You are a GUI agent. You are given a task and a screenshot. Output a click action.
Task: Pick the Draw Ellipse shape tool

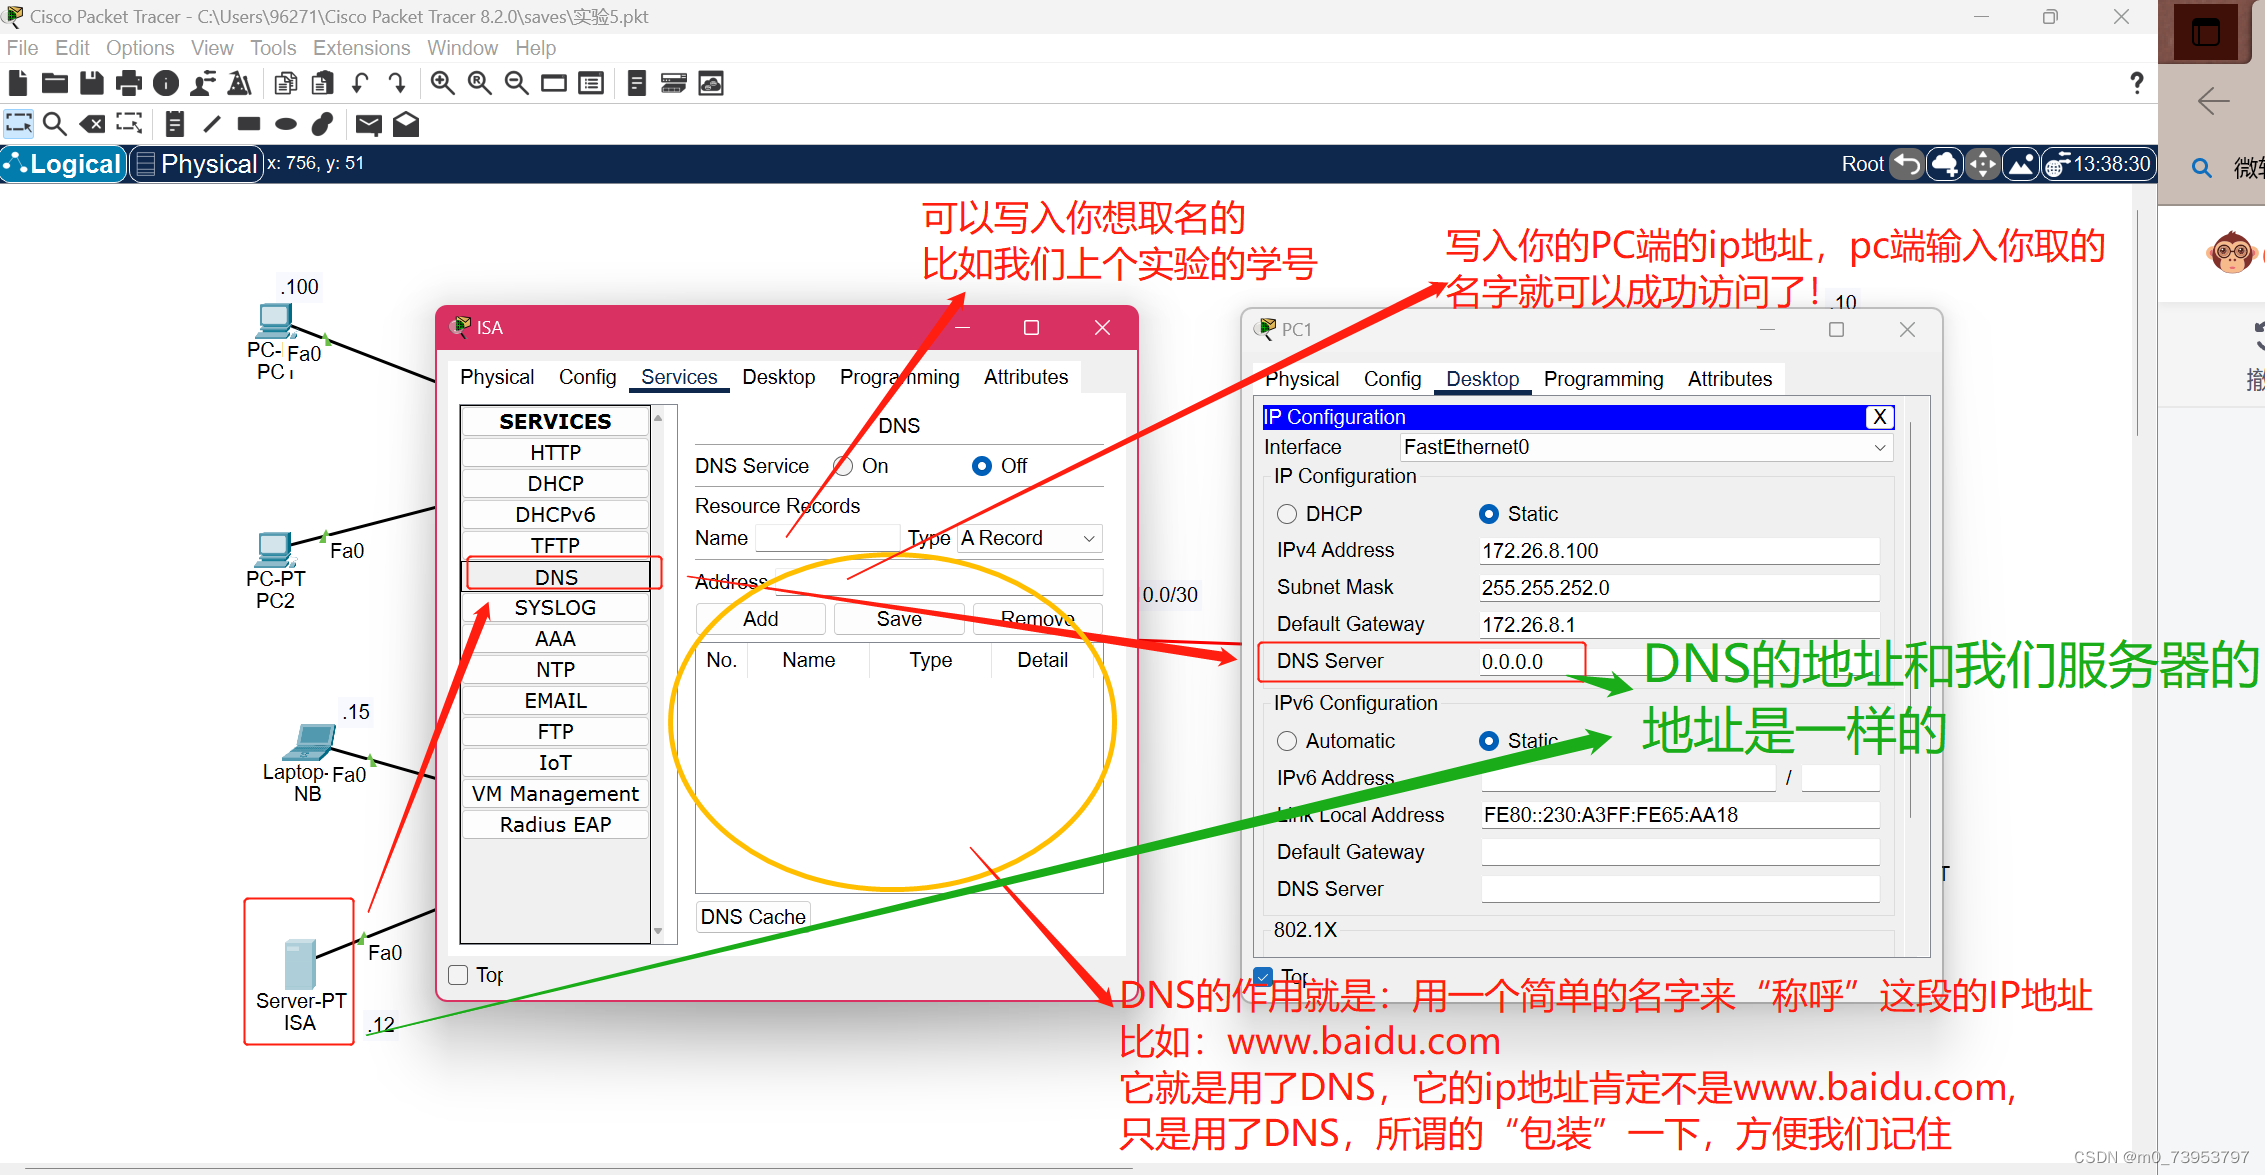coord(286,124)
